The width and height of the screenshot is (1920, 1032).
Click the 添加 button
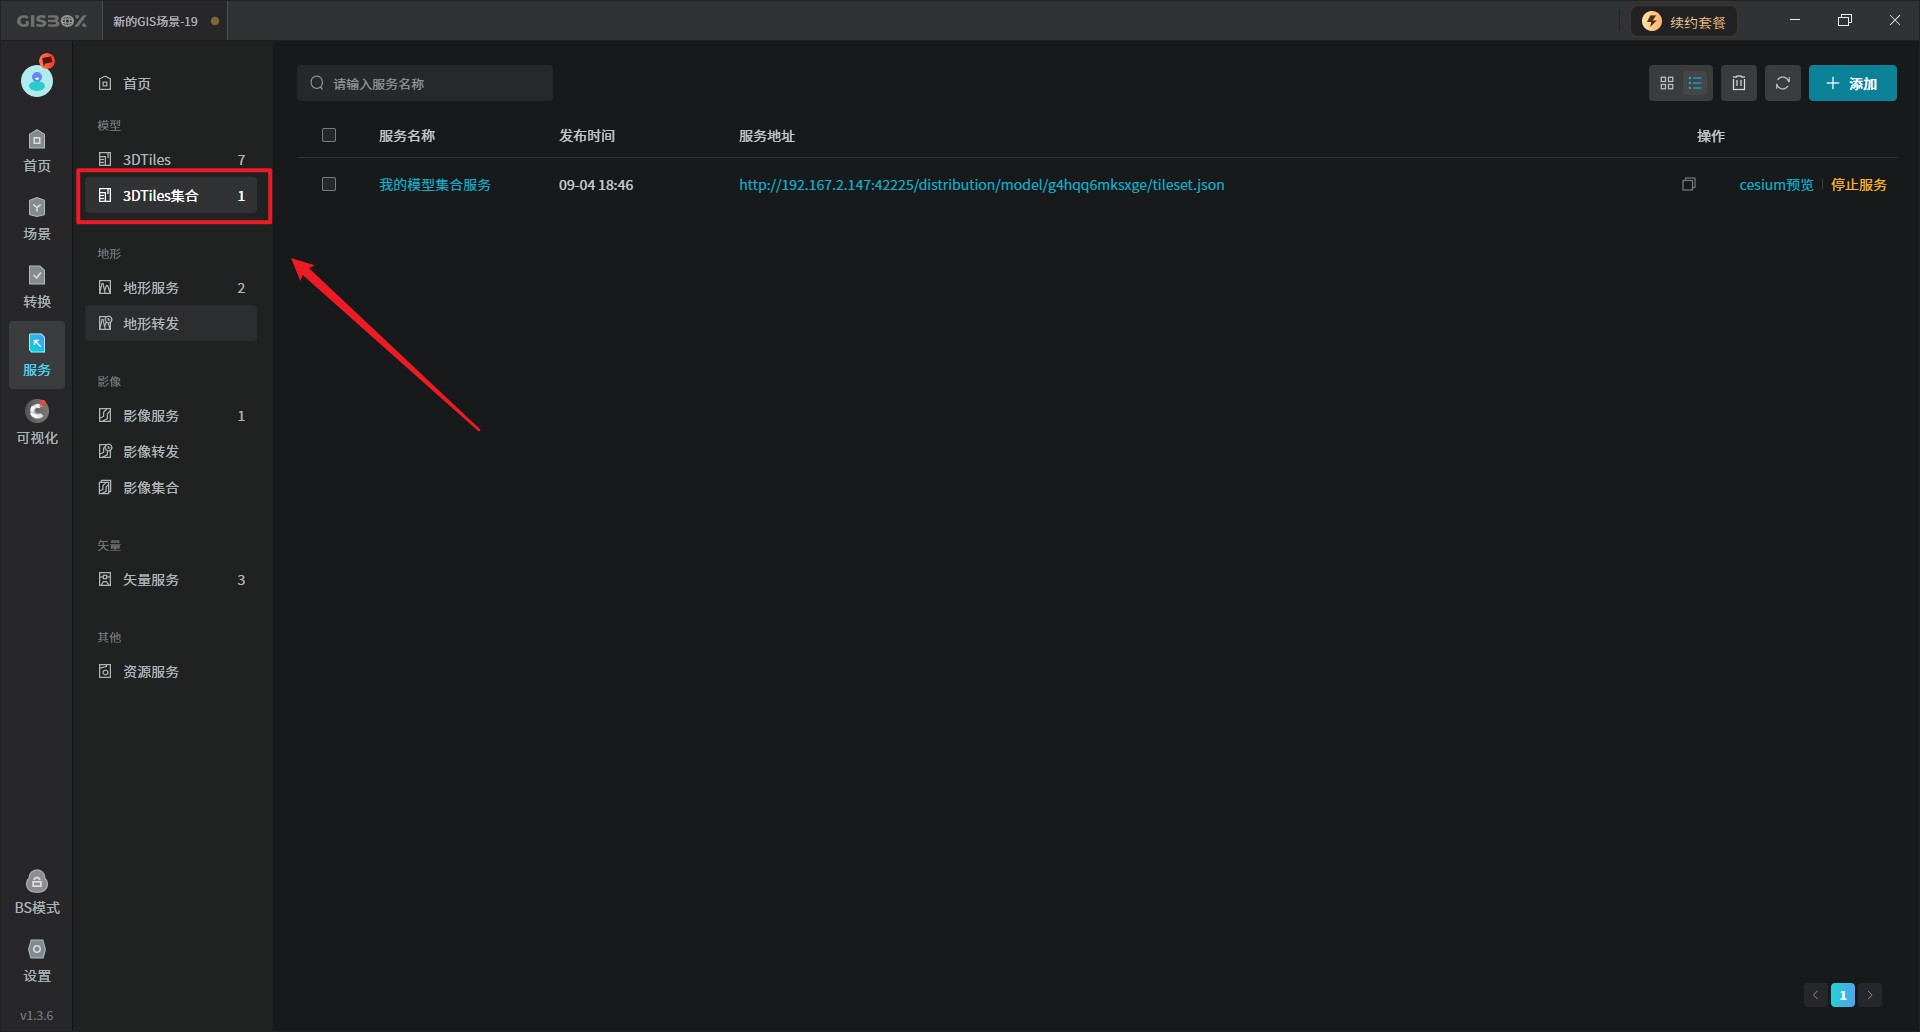[1852, 84]
